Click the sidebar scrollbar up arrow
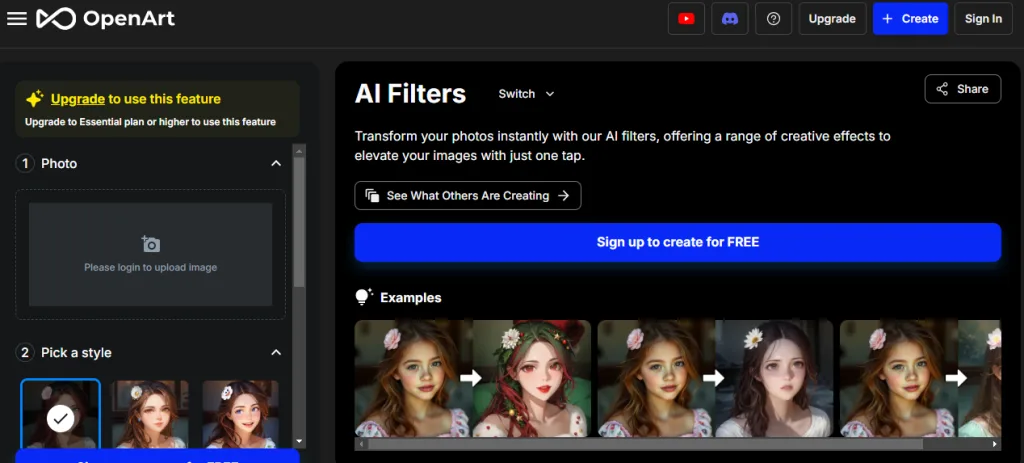This screenshot has height=463, width=1024. pos(299,151)
